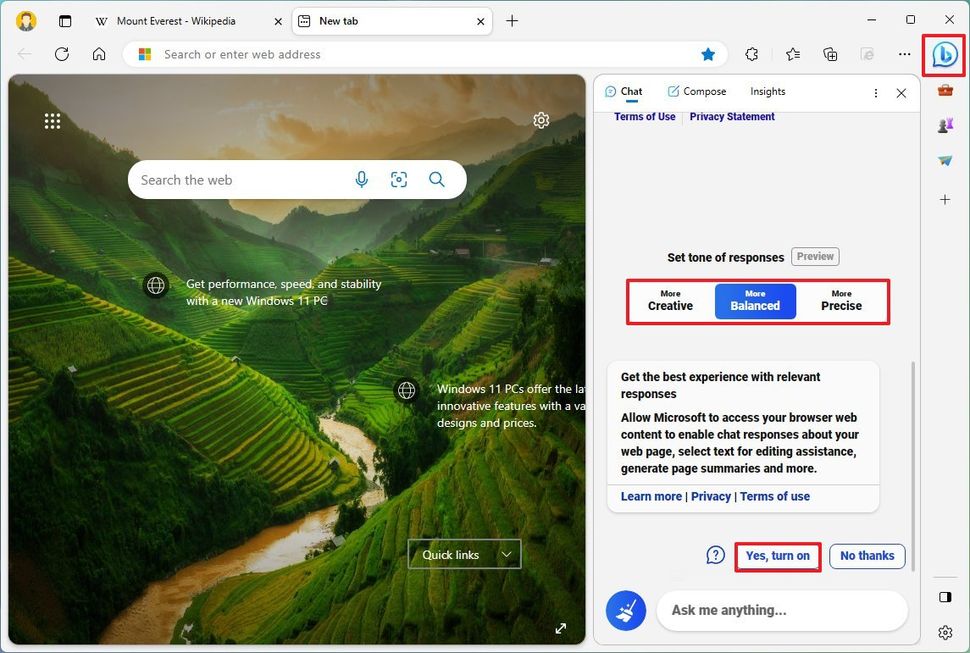Open the Games sidebar icon

pyautogui.click(x=944, y=124)
